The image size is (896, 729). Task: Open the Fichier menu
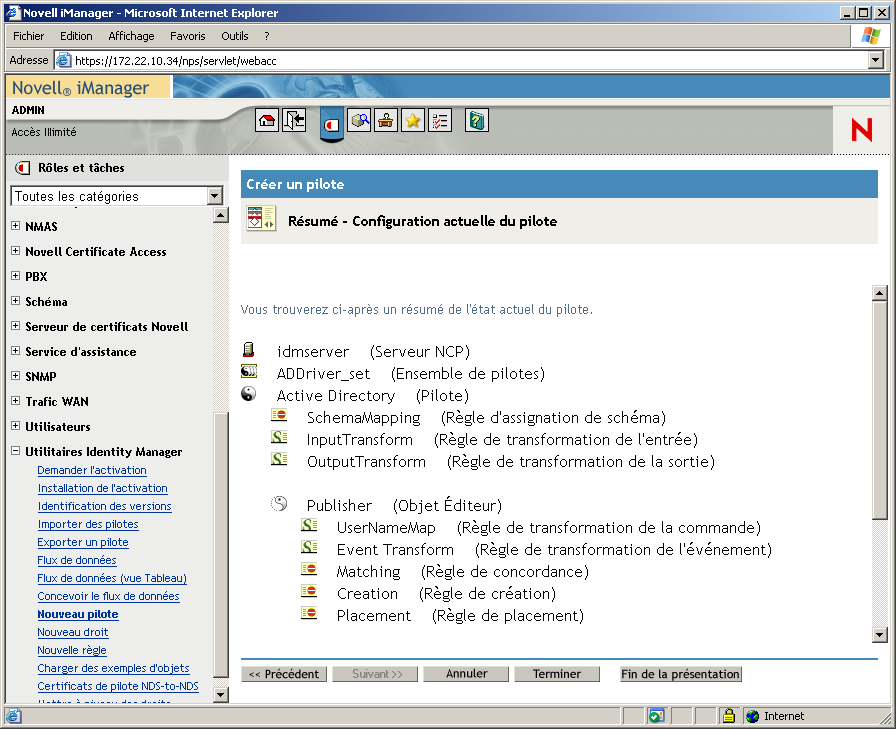tap(28, 35)
